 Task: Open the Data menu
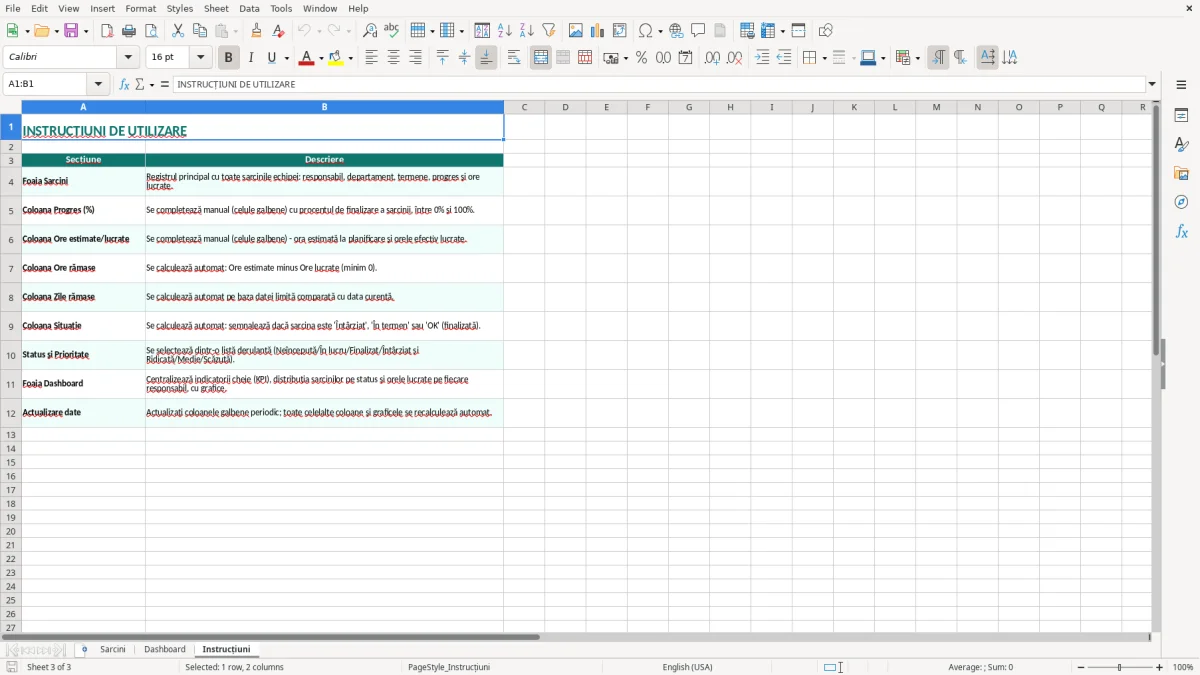pos(250,8)
